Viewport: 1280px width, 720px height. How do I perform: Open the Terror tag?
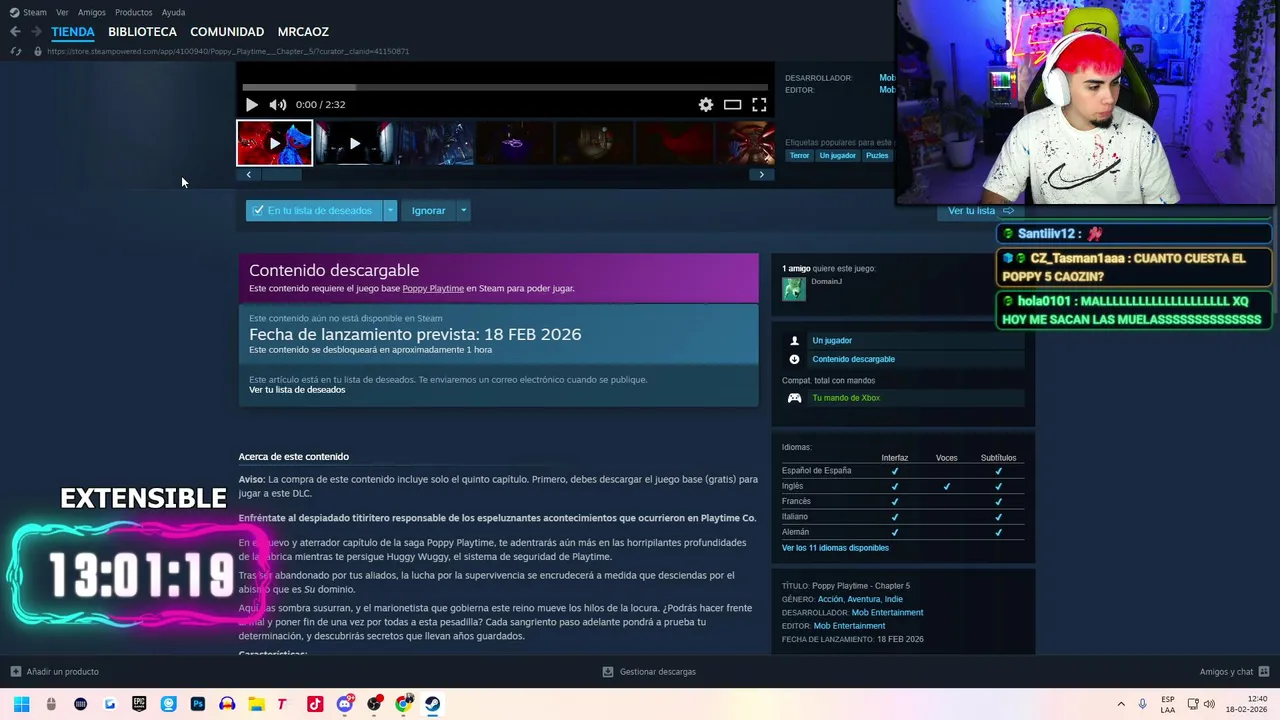(799, 155)
